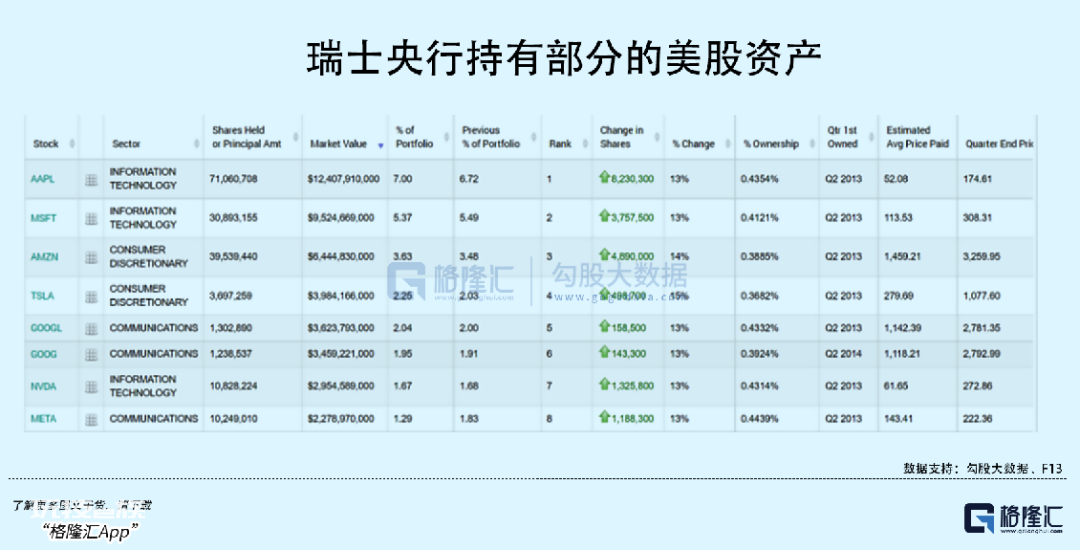This screenshot has height=550, width=1080.
Task: Open the META ticker link
Action: click(x=43, y=419)
